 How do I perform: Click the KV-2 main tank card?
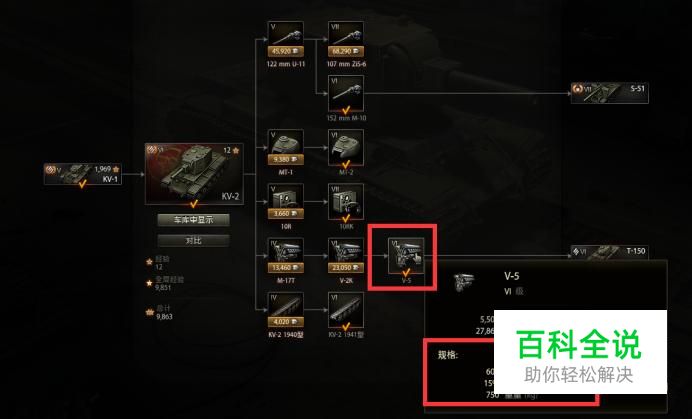[x=194, y=174]
